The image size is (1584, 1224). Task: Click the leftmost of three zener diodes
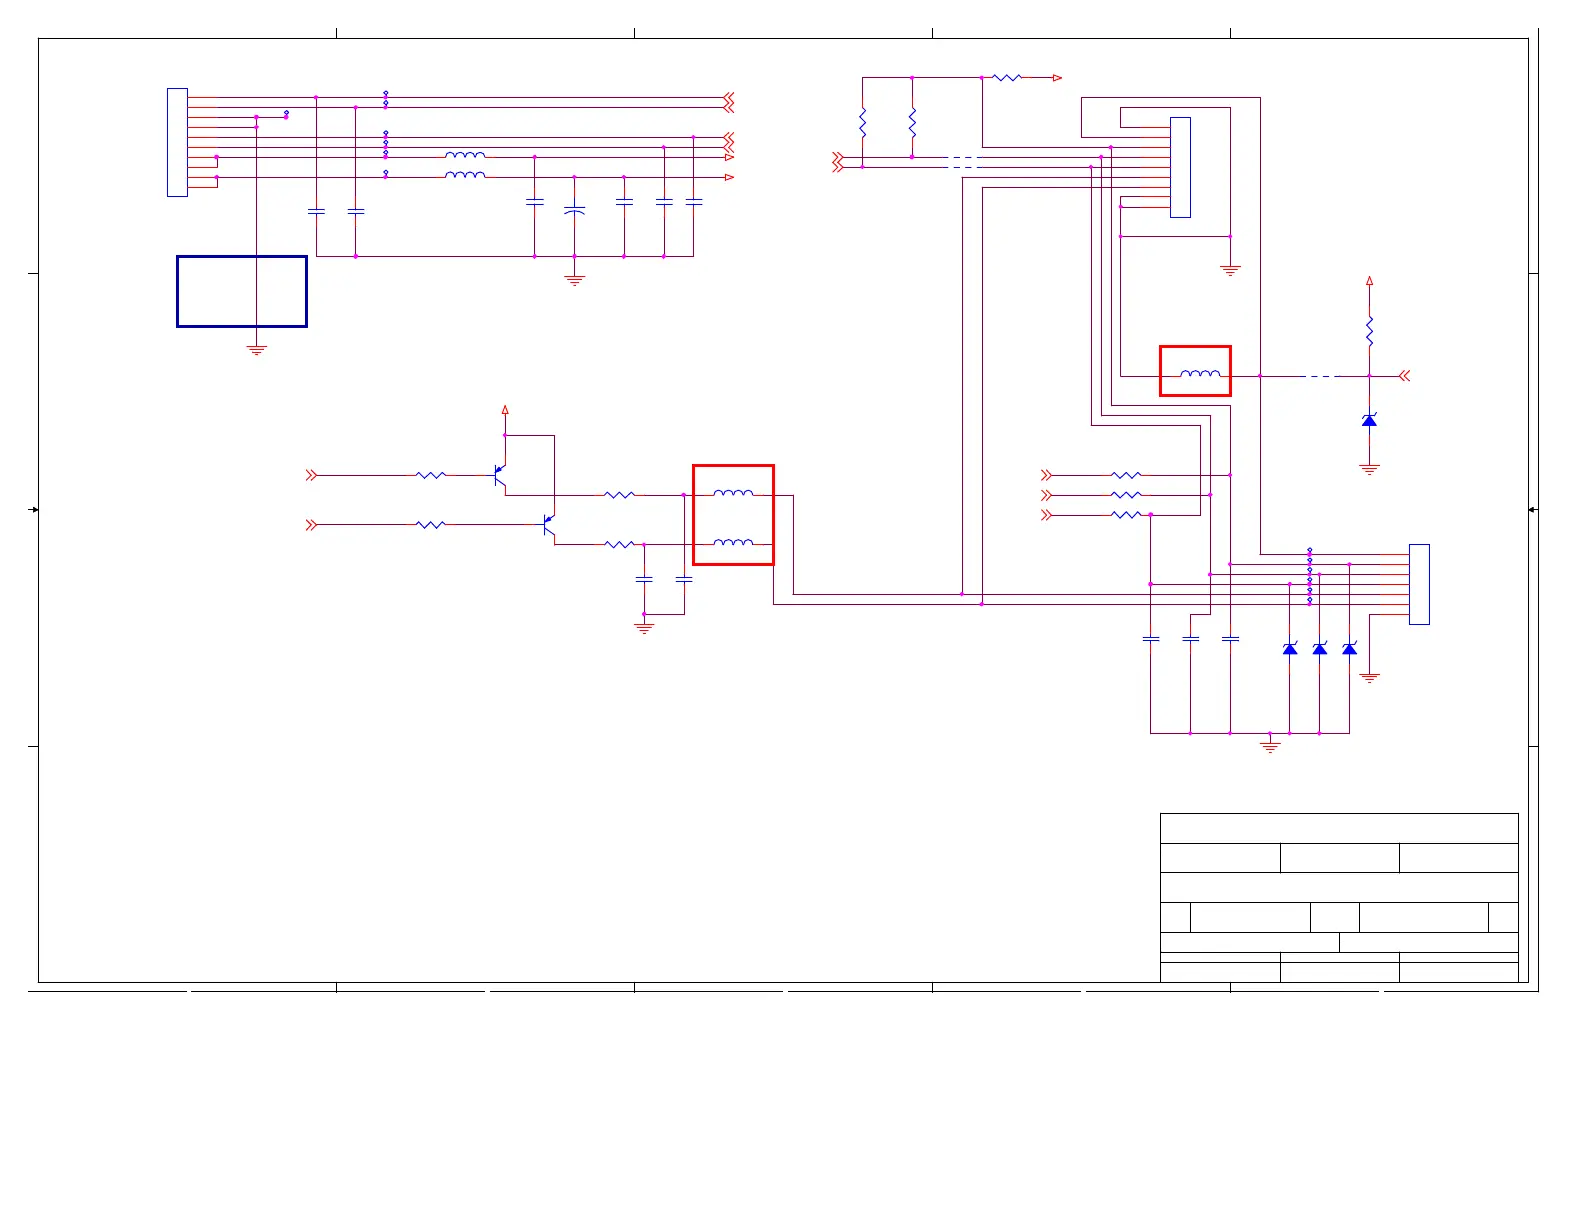coord(1290,649)
